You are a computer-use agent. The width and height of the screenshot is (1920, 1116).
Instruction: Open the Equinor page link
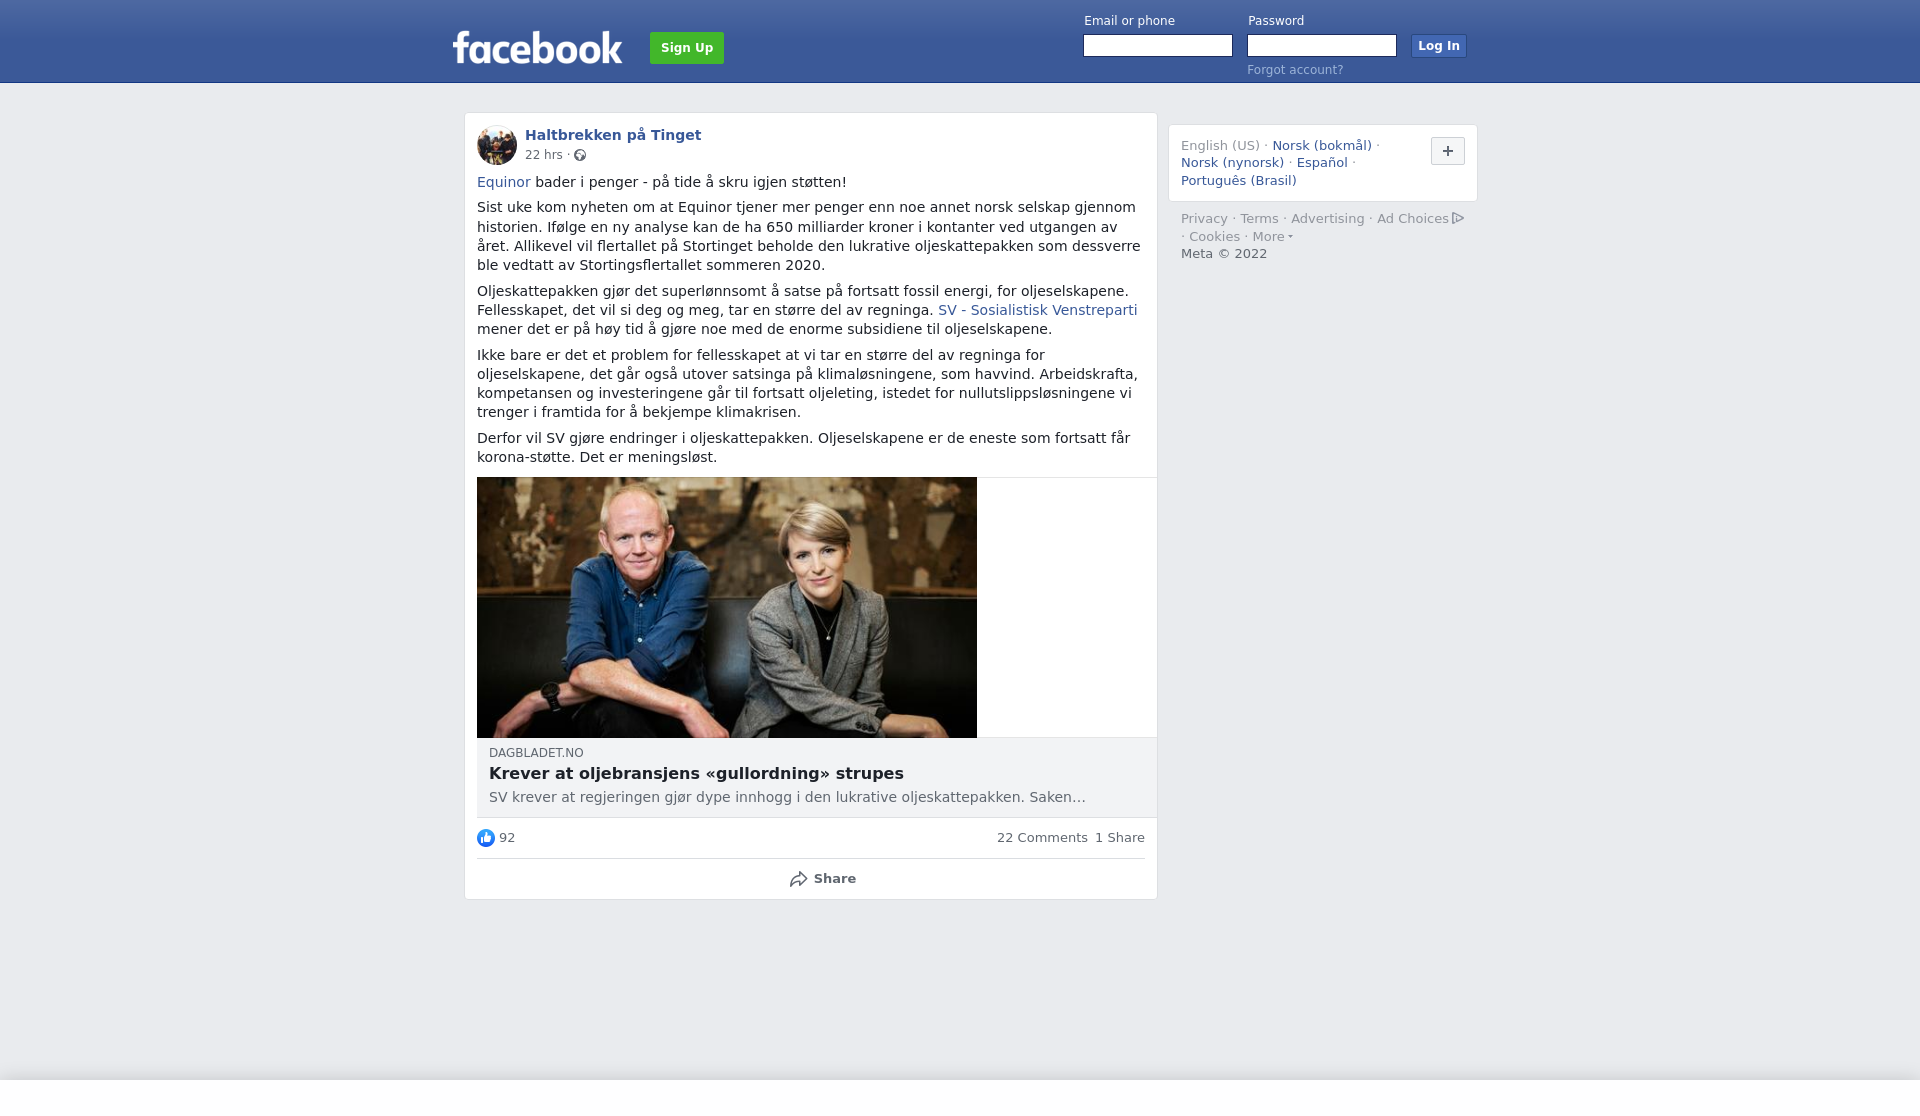pyautogui.click(x=504, y=182)
